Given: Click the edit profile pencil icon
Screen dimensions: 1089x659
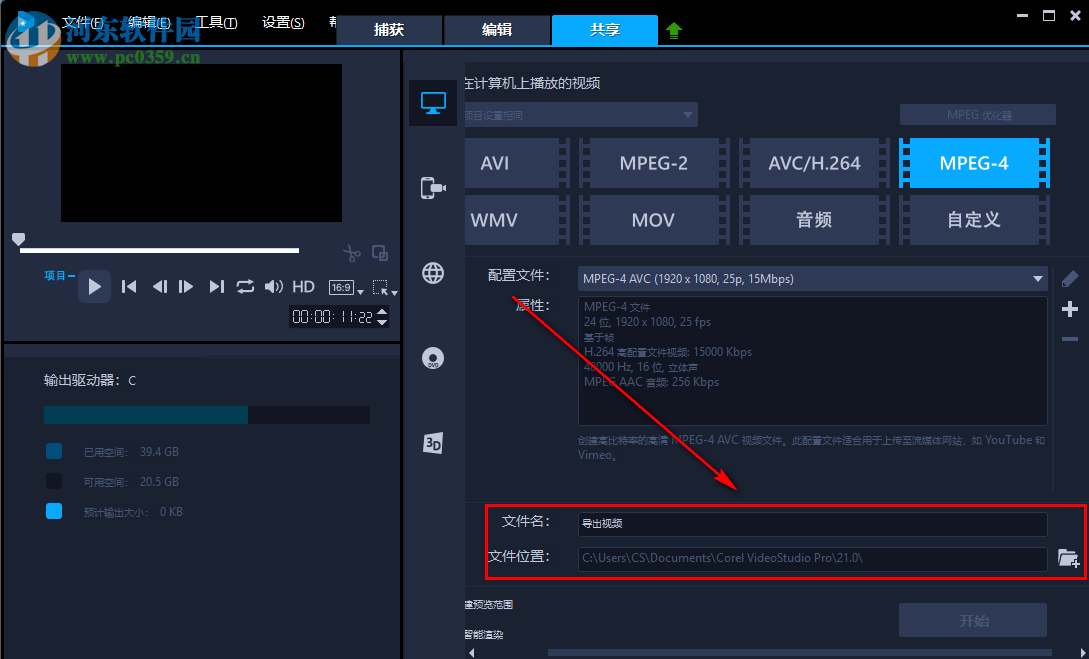Looking at the screenshot, I should (x=1070, y=279).
